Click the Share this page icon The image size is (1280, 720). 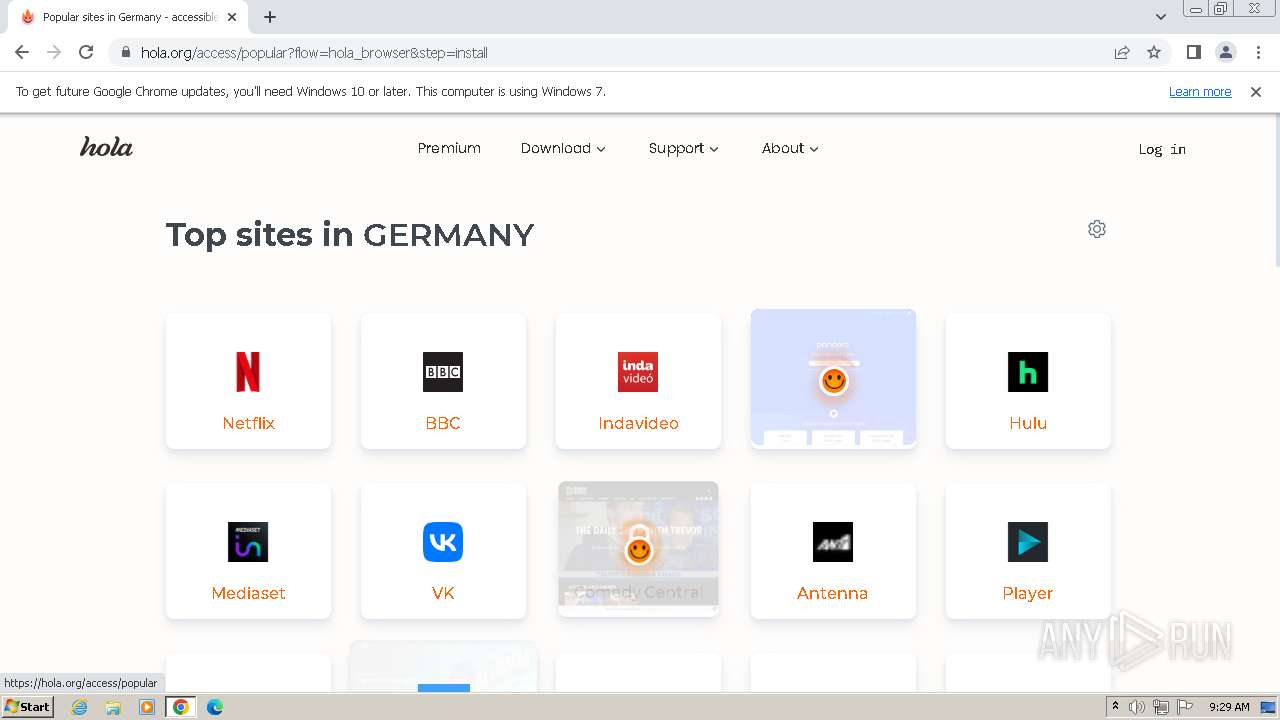(x=1122, y=52)
